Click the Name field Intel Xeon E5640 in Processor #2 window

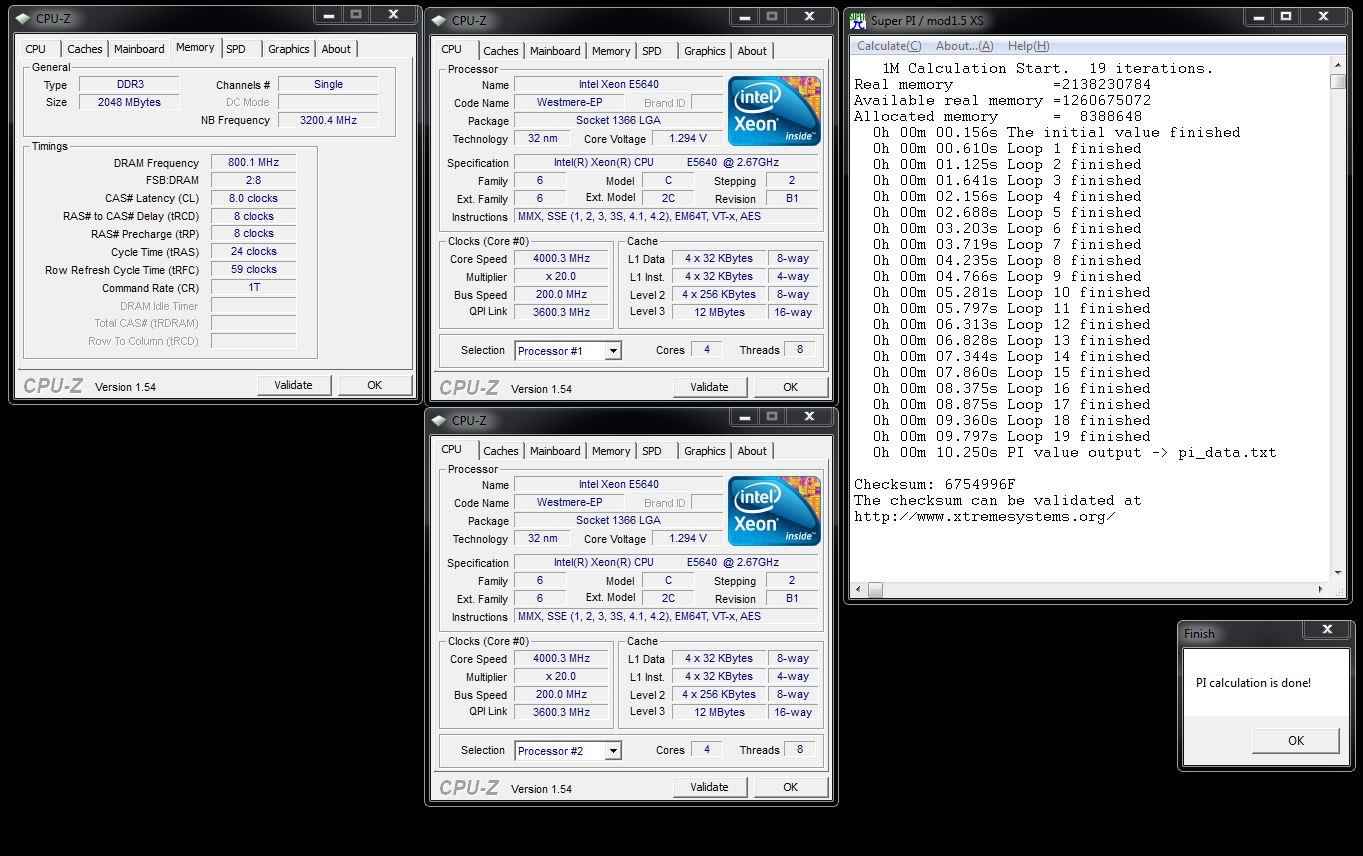[618, 484]
